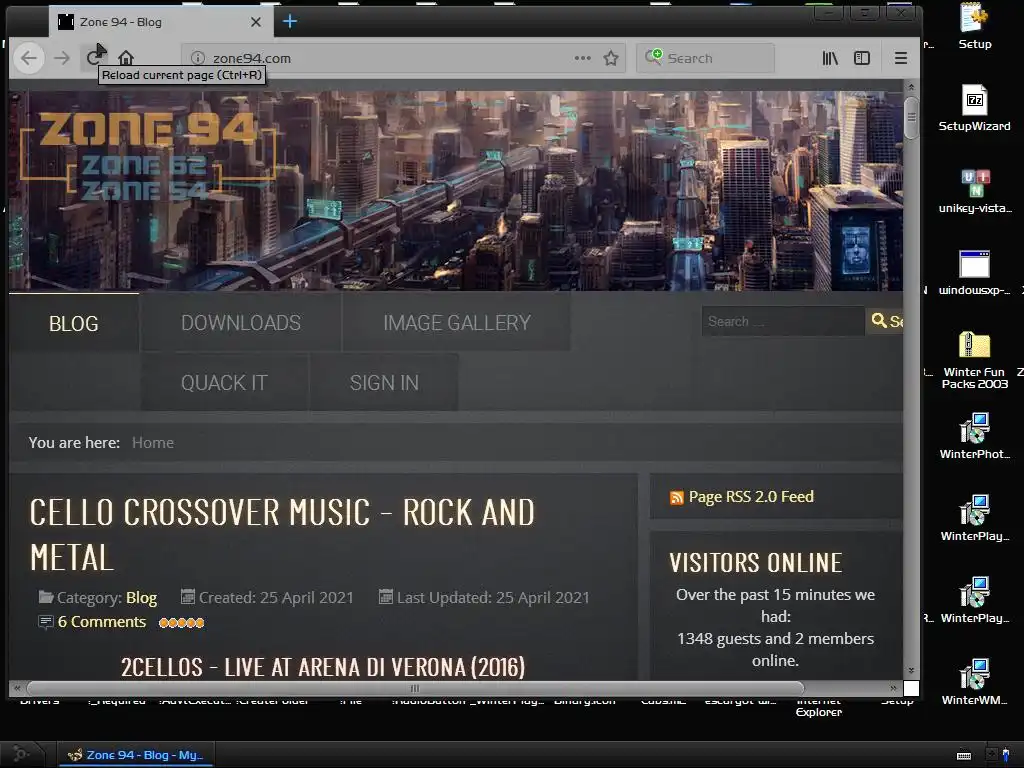Select the windowsxp desktop icon
The image size is (1024, 768).
click(974, 272)
